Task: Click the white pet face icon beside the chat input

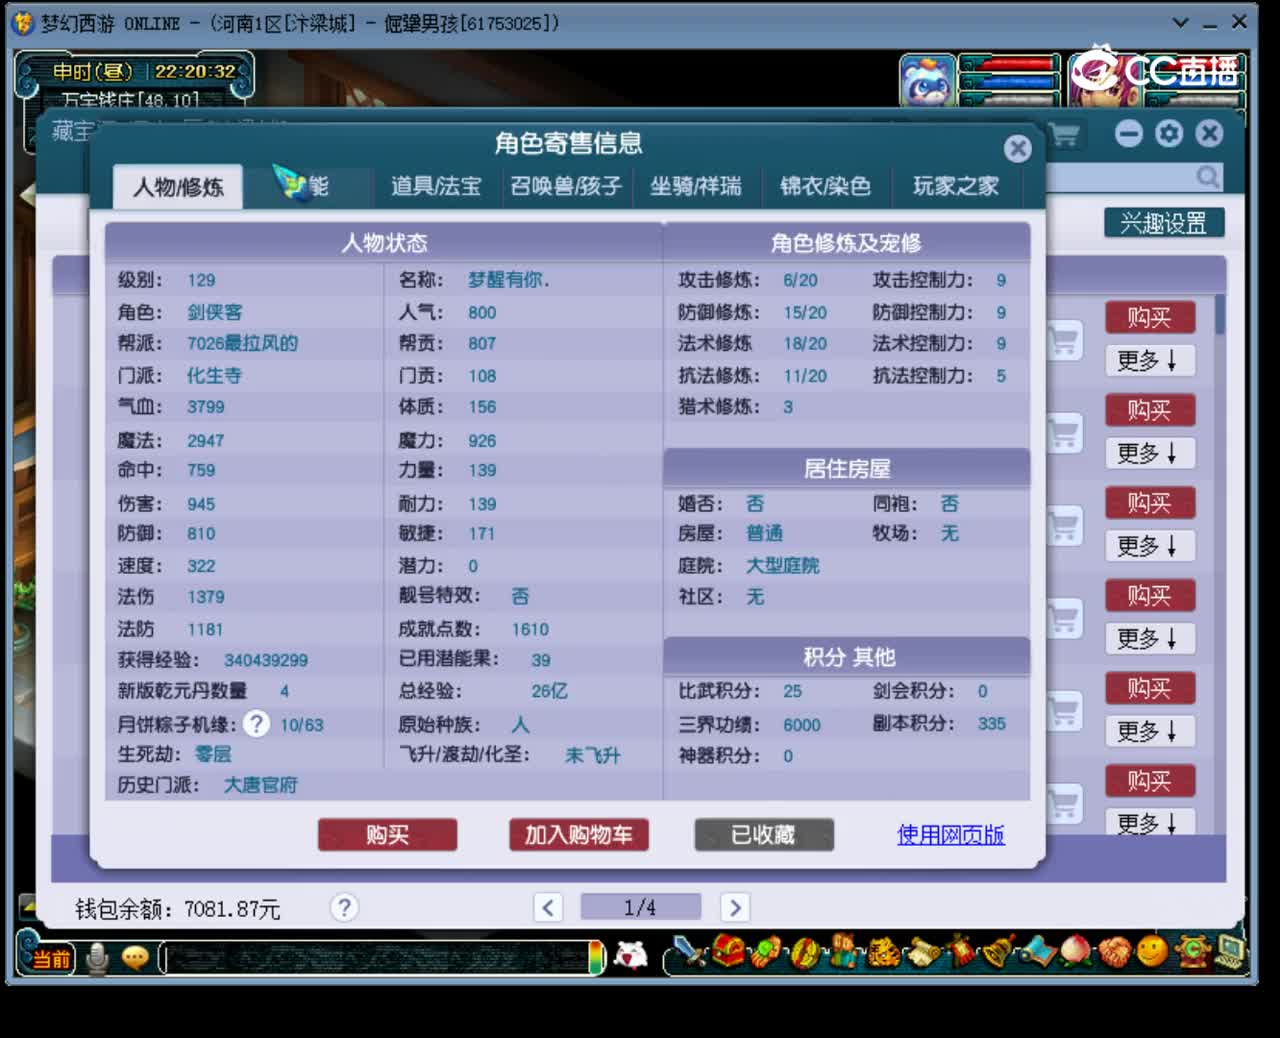Action: [x=630, y=956]
